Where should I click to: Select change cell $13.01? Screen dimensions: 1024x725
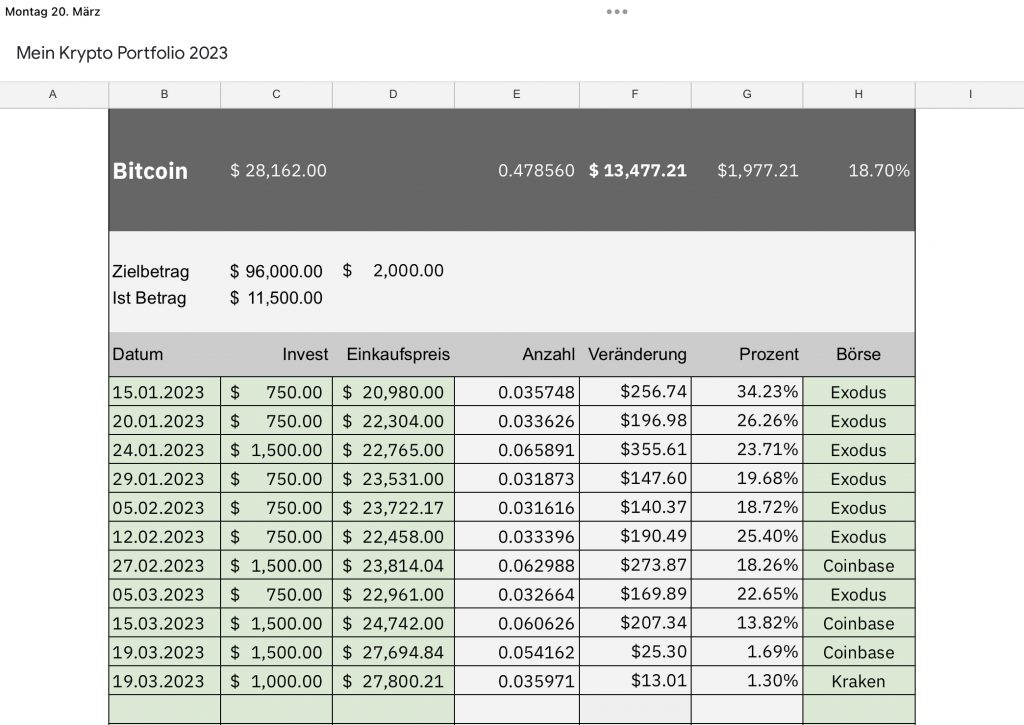[635, 681]
